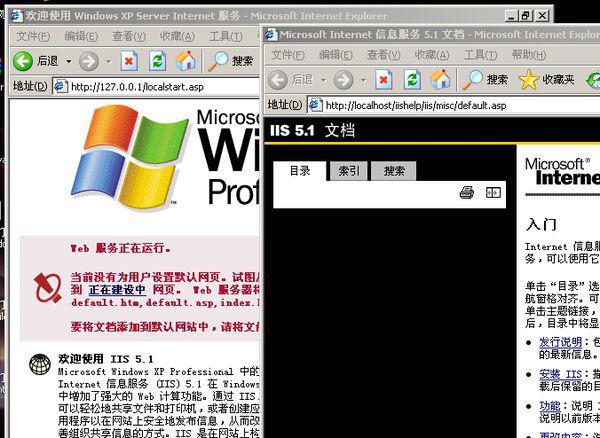Image resolution: width=600 pixels, height=438 pixels.
Task: Go Home in Windows XP Server window
Action: (x=186, y=61)
